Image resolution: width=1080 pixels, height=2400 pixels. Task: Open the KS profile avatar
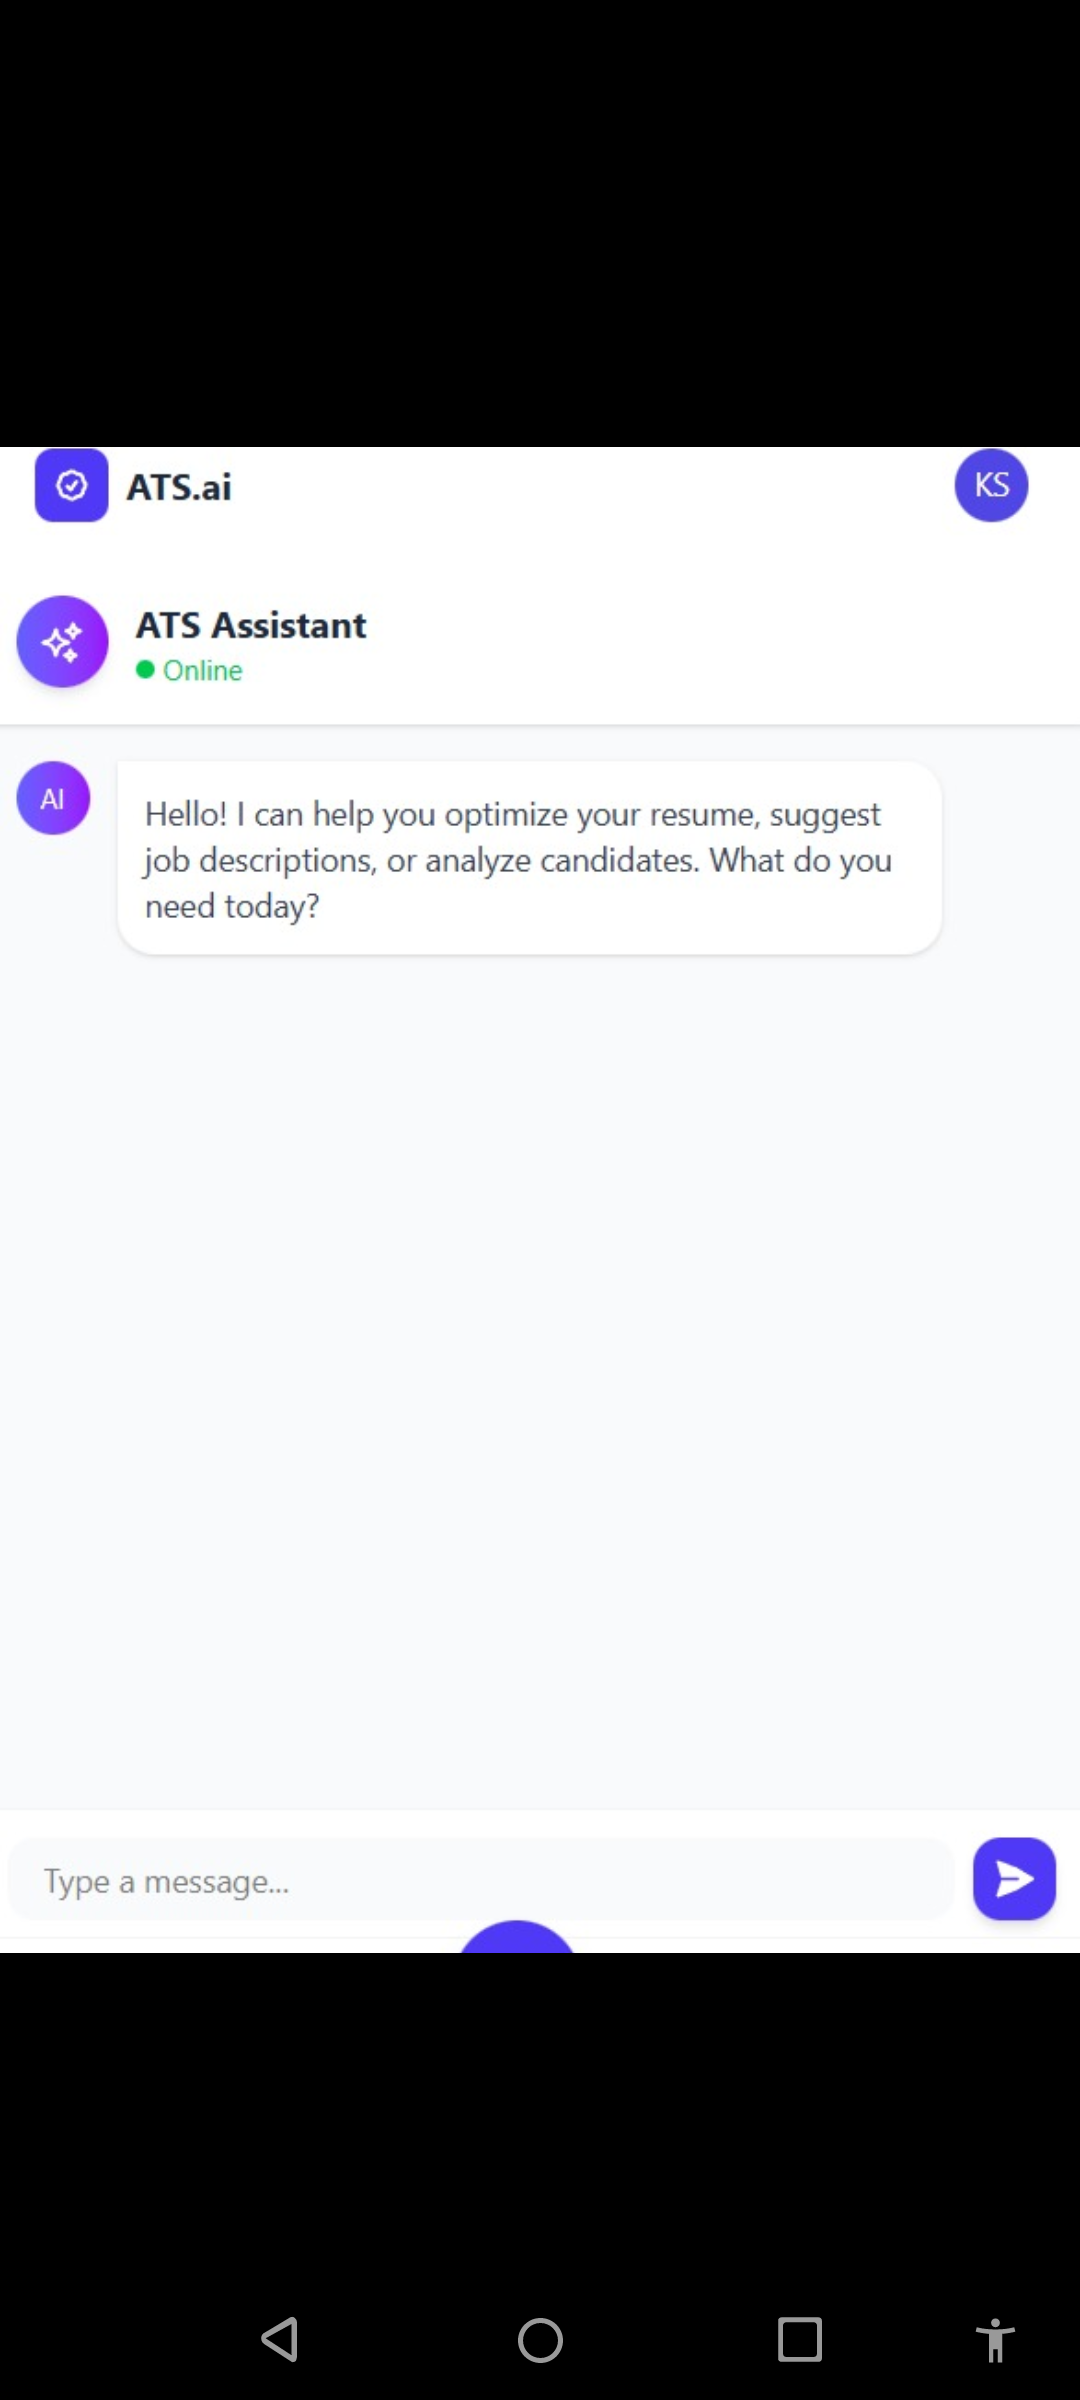991,486
